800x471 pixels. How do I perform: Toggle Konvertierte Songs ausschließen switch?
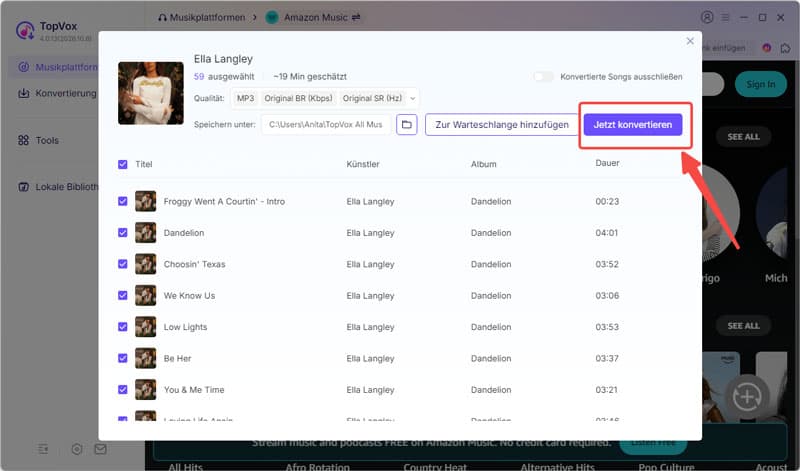tap(543, 77)
